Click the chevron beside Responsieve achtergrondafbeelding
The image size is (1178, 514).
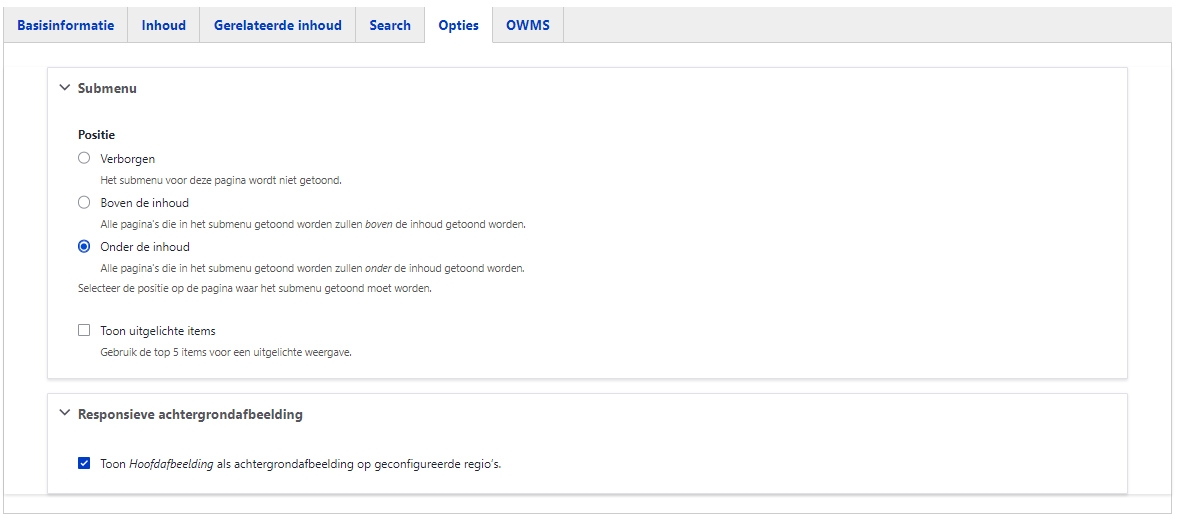65,413
